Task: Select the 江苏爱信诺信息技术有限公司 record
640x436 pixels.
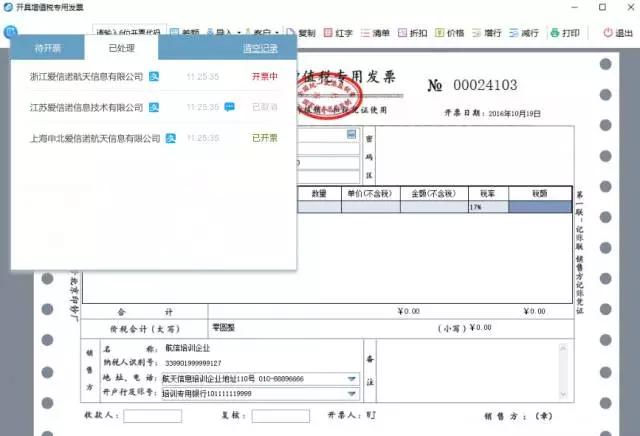Action: [x=153, y=107]
